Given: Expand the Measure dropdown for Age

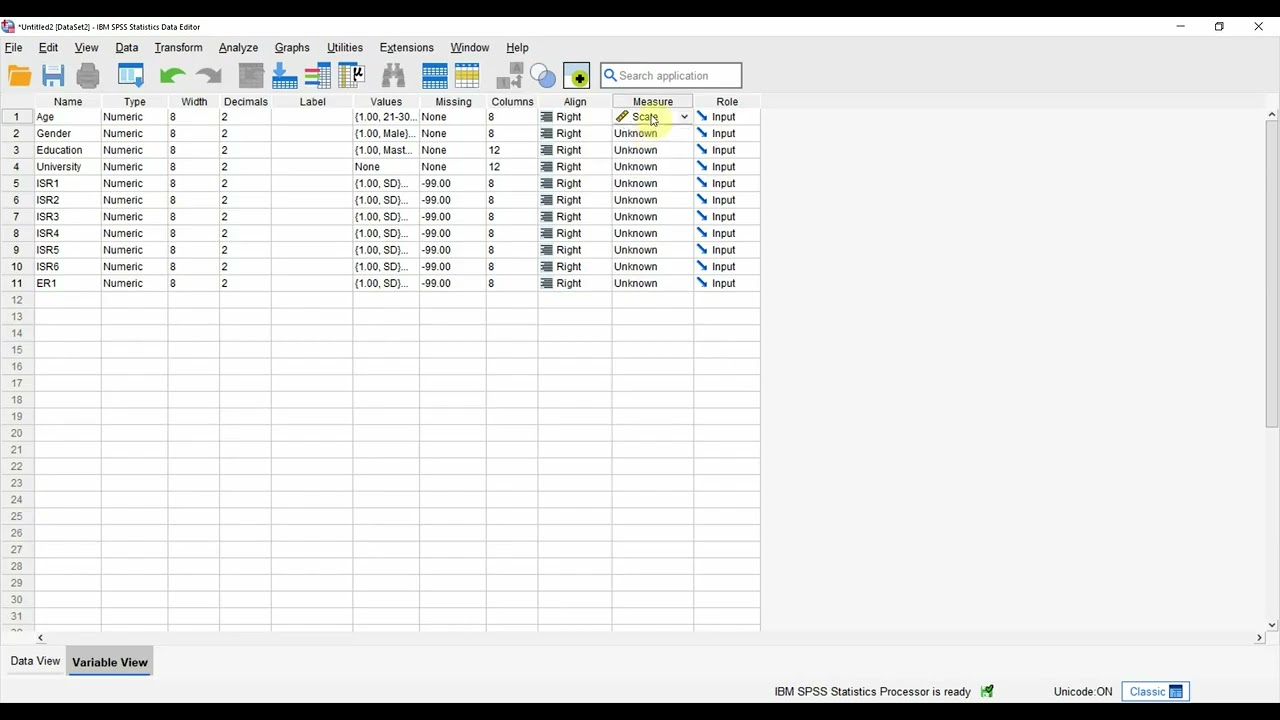Looking at the screenshot, I should tap(684, 117).
